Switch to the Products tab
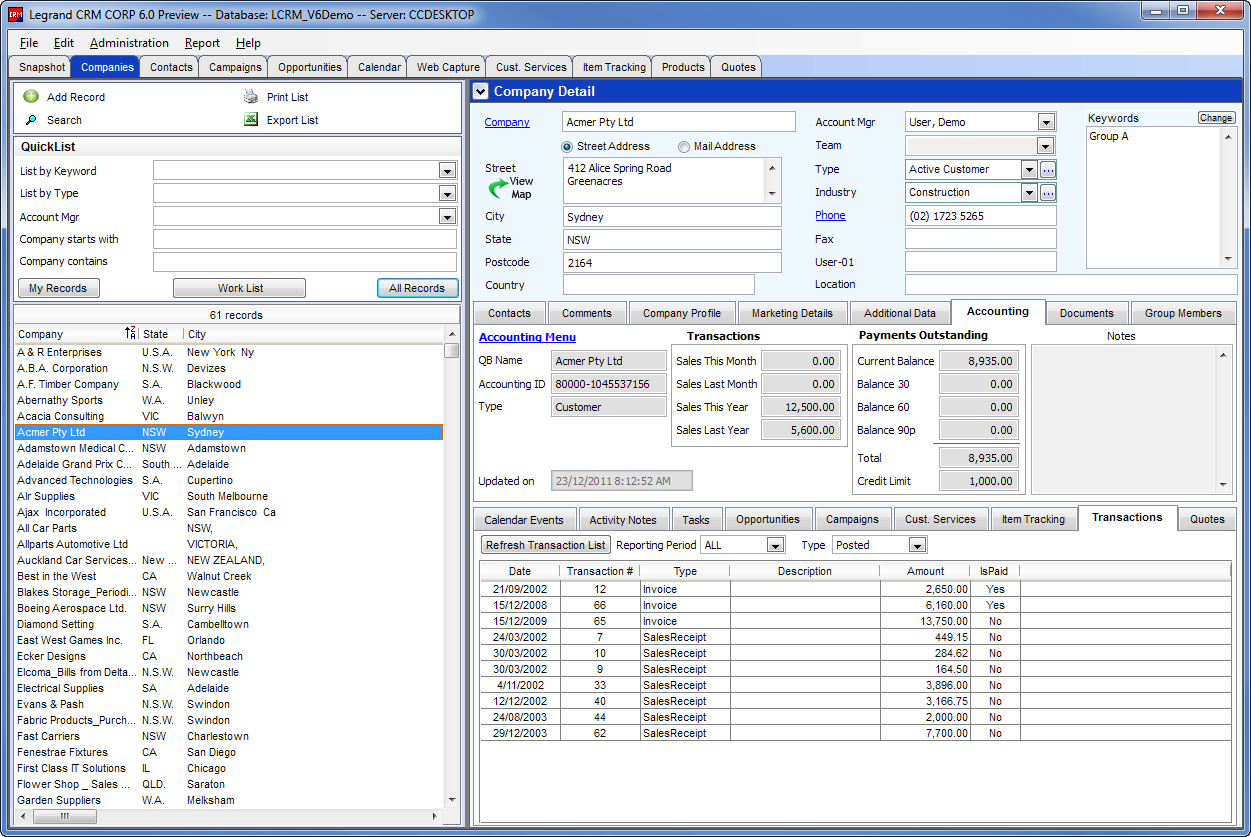This screenshot has width=1251, height=837. [683, 67]
